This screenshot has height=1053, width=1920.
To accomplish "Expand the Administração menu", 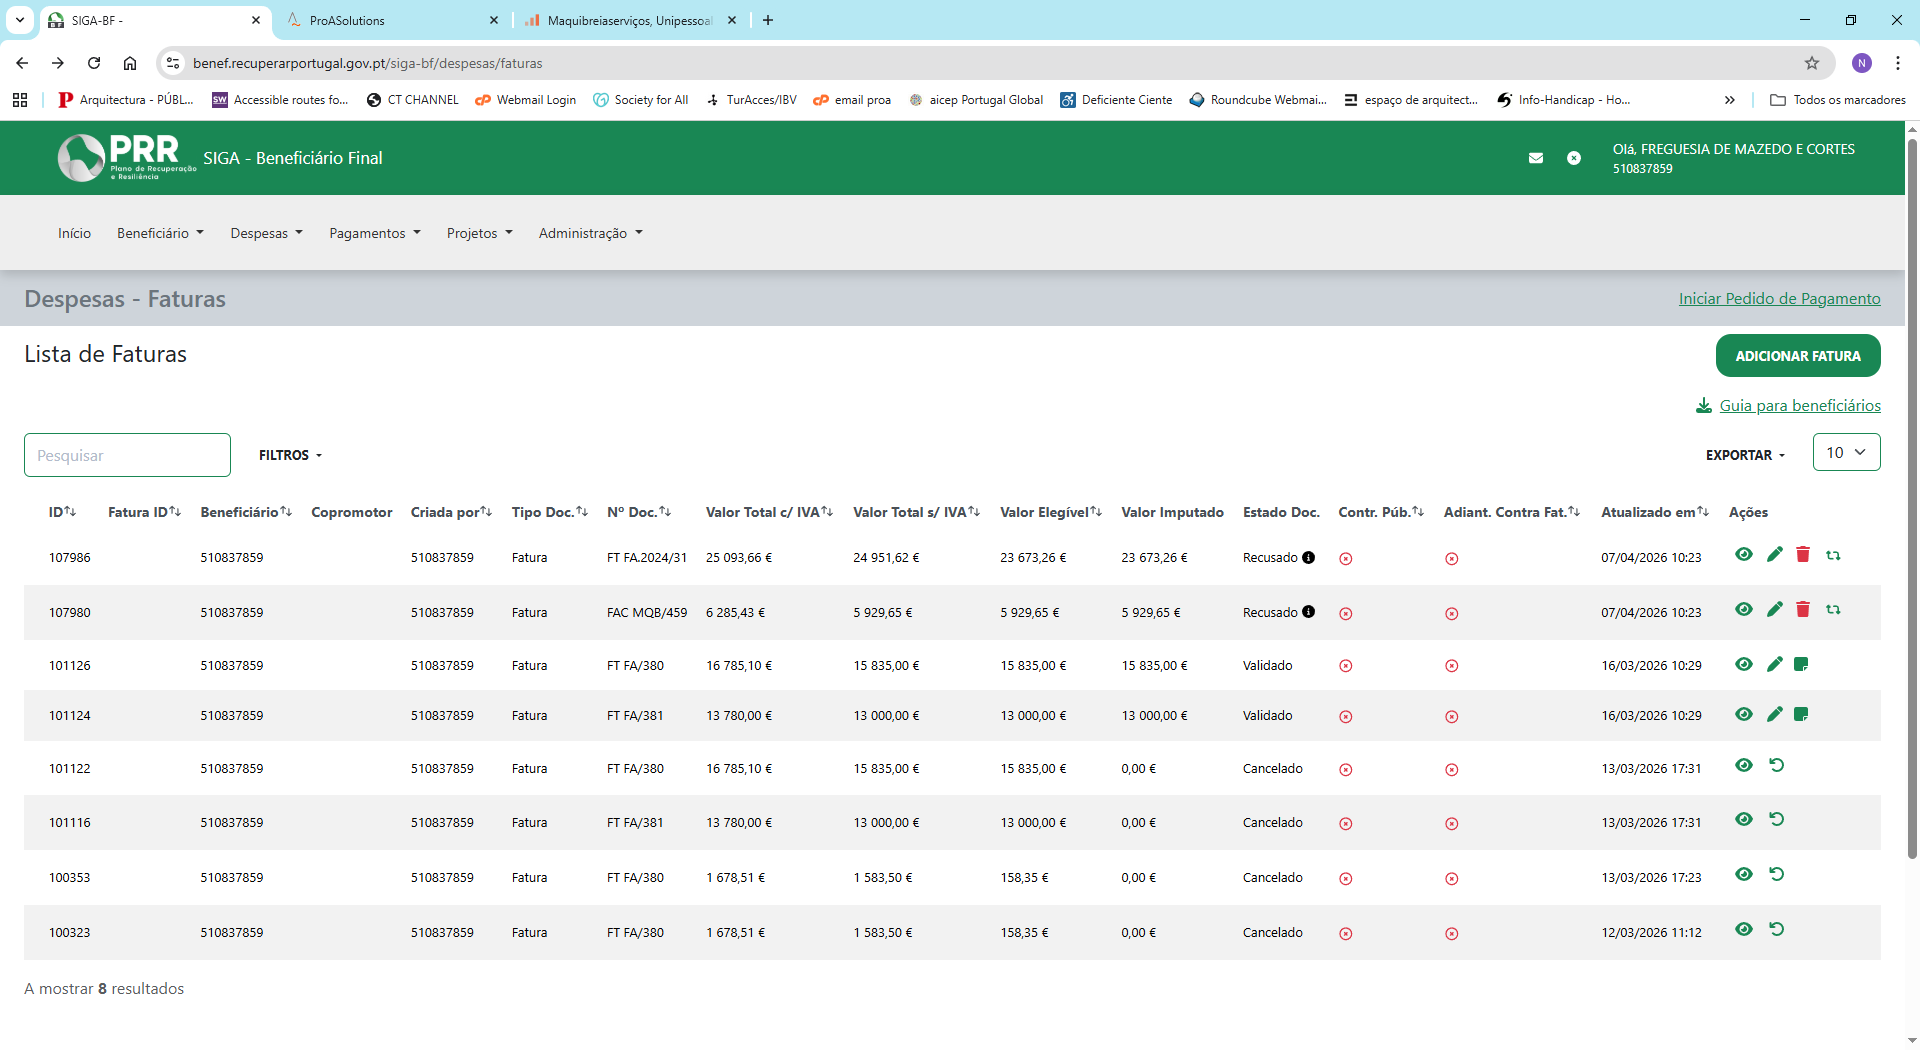I will tap(591, 233).
